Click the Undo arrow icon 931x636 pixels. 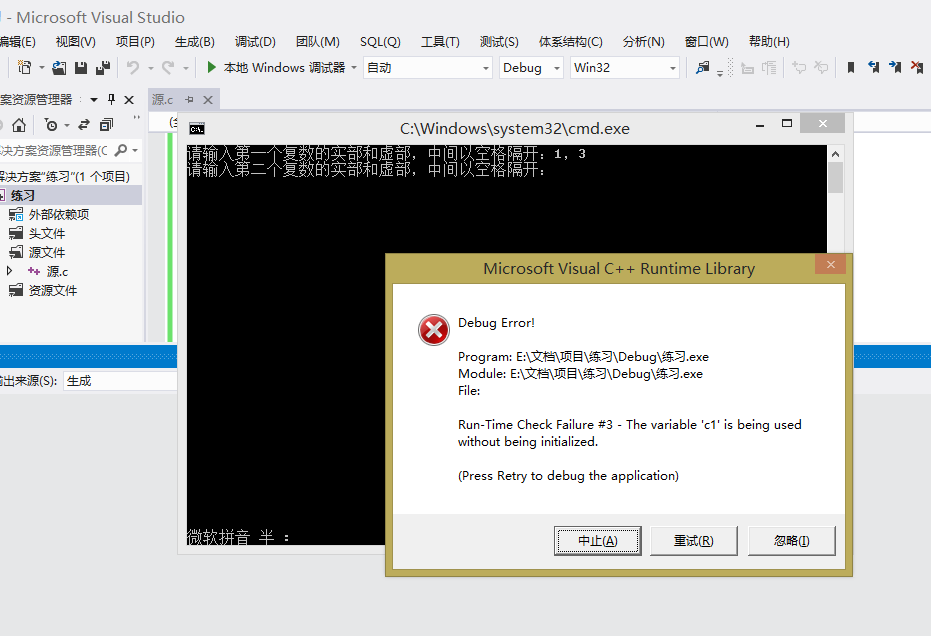click(x=133, y=68)
